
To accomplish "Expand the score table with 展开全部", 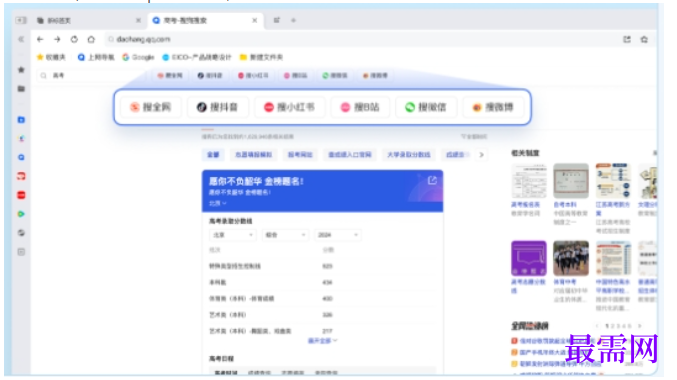I will tap(322, 341).
